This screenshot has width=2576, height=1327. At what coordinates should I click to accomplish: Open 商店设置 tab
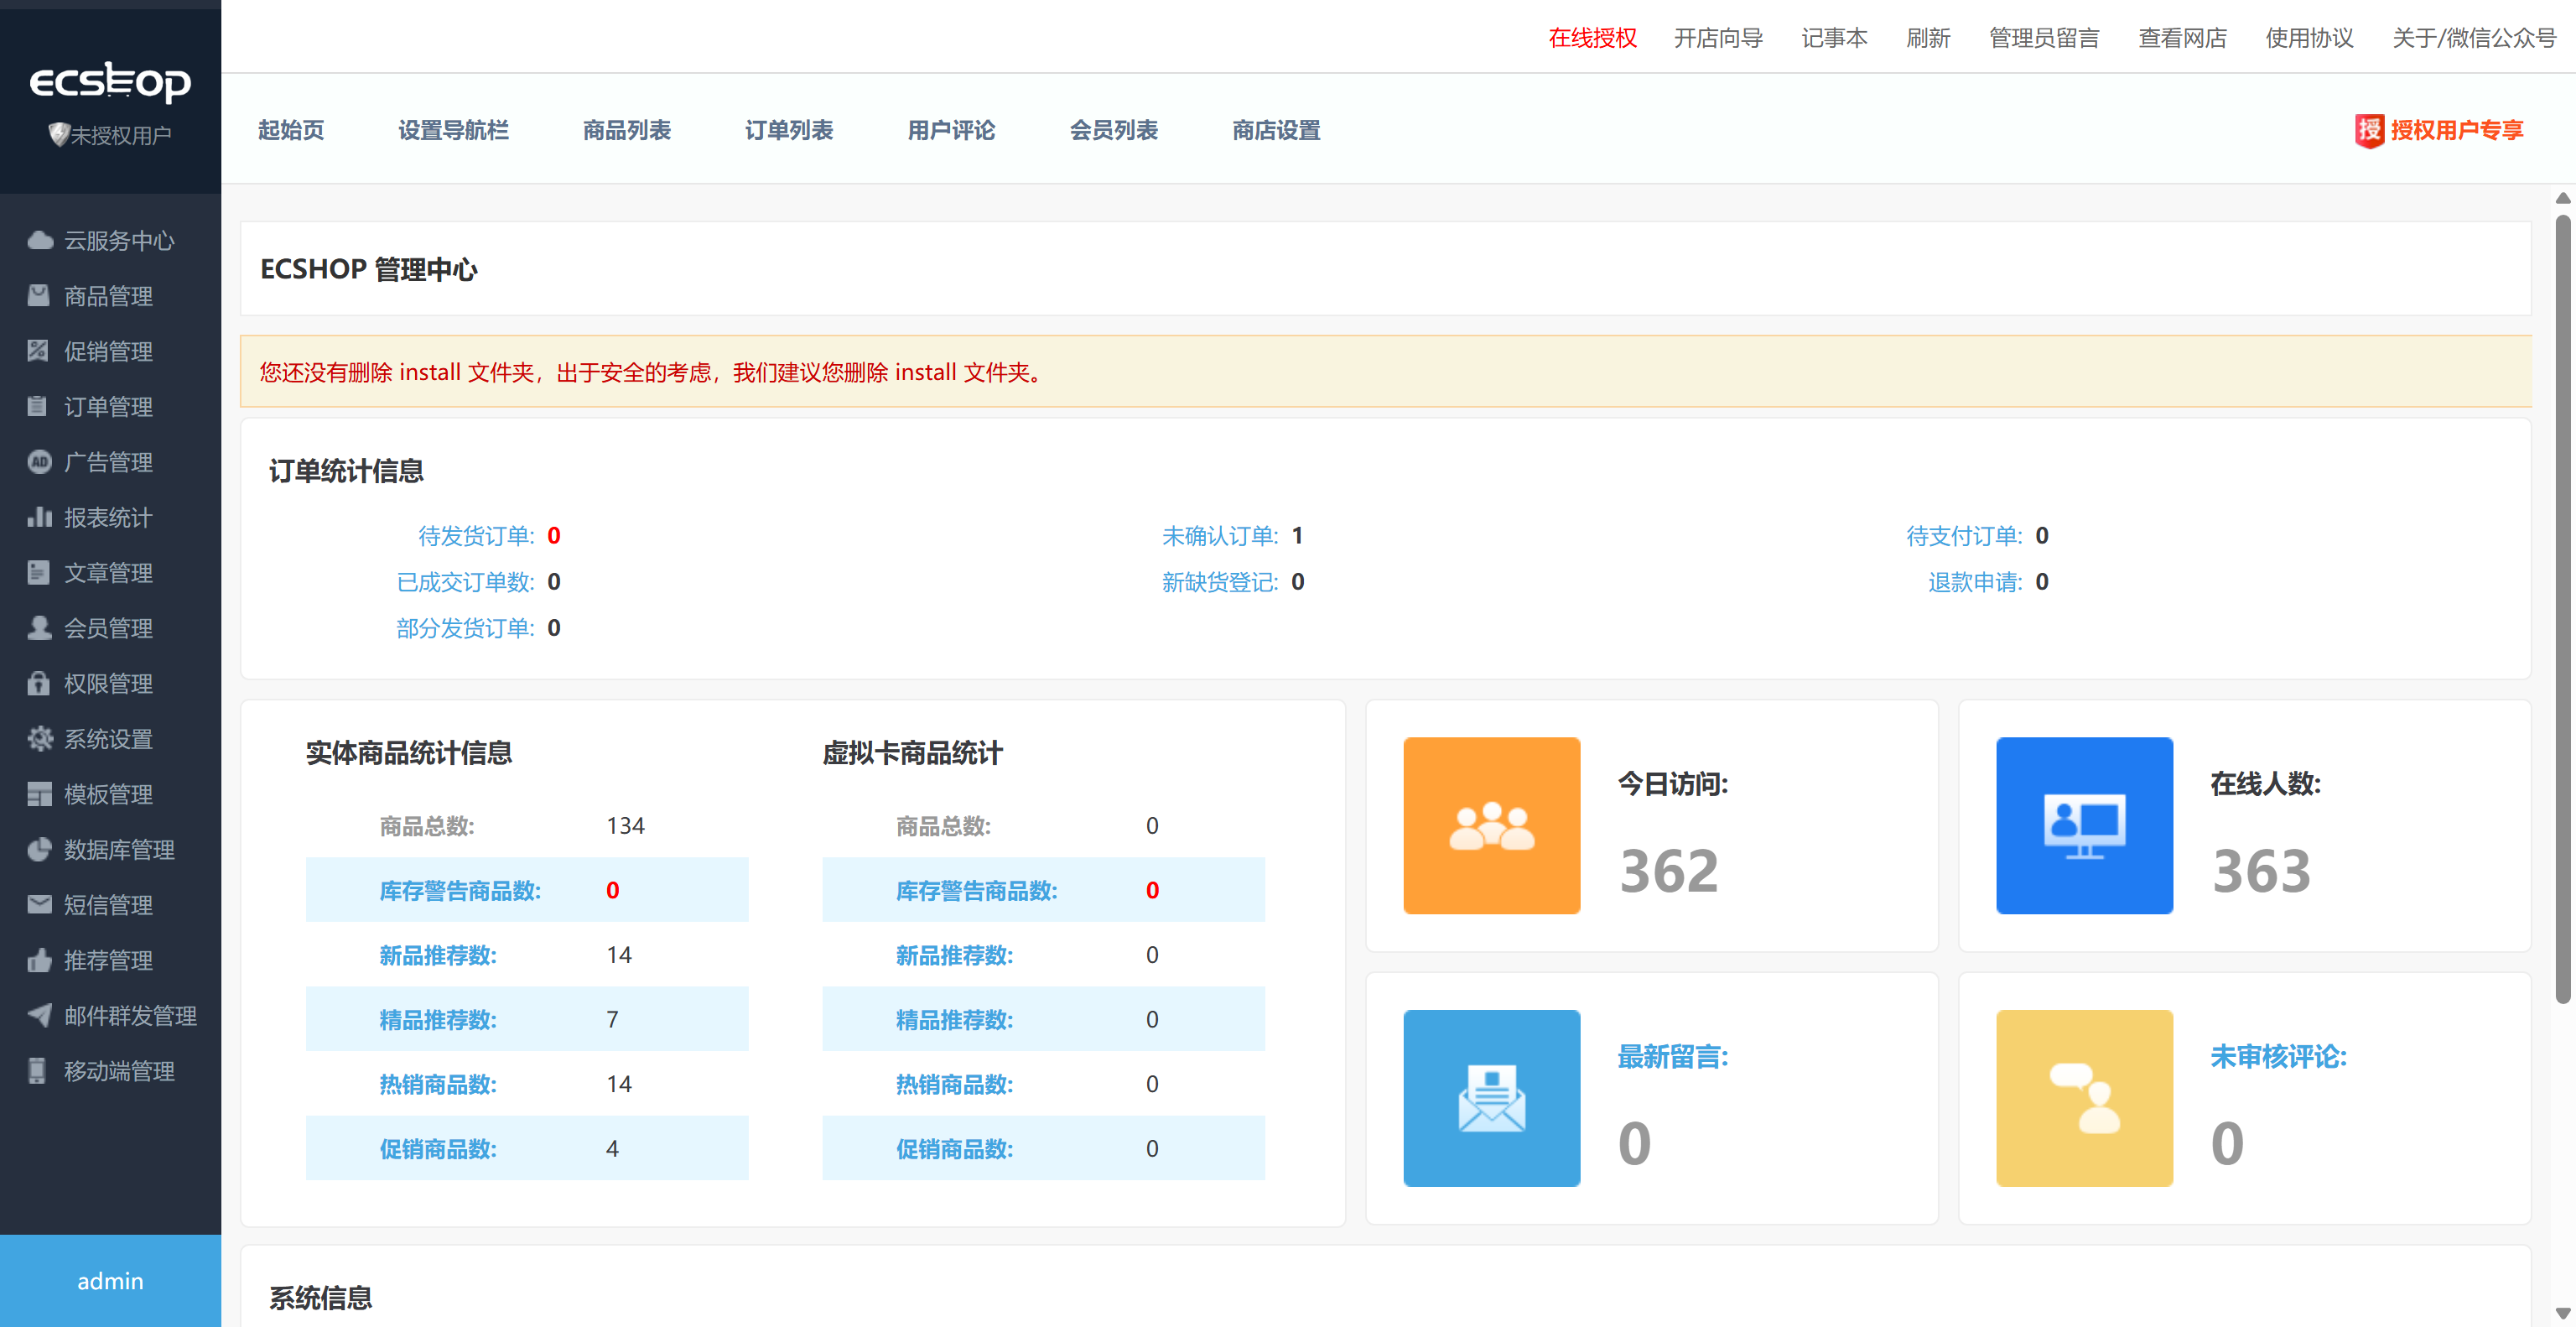click(1276, 130)
